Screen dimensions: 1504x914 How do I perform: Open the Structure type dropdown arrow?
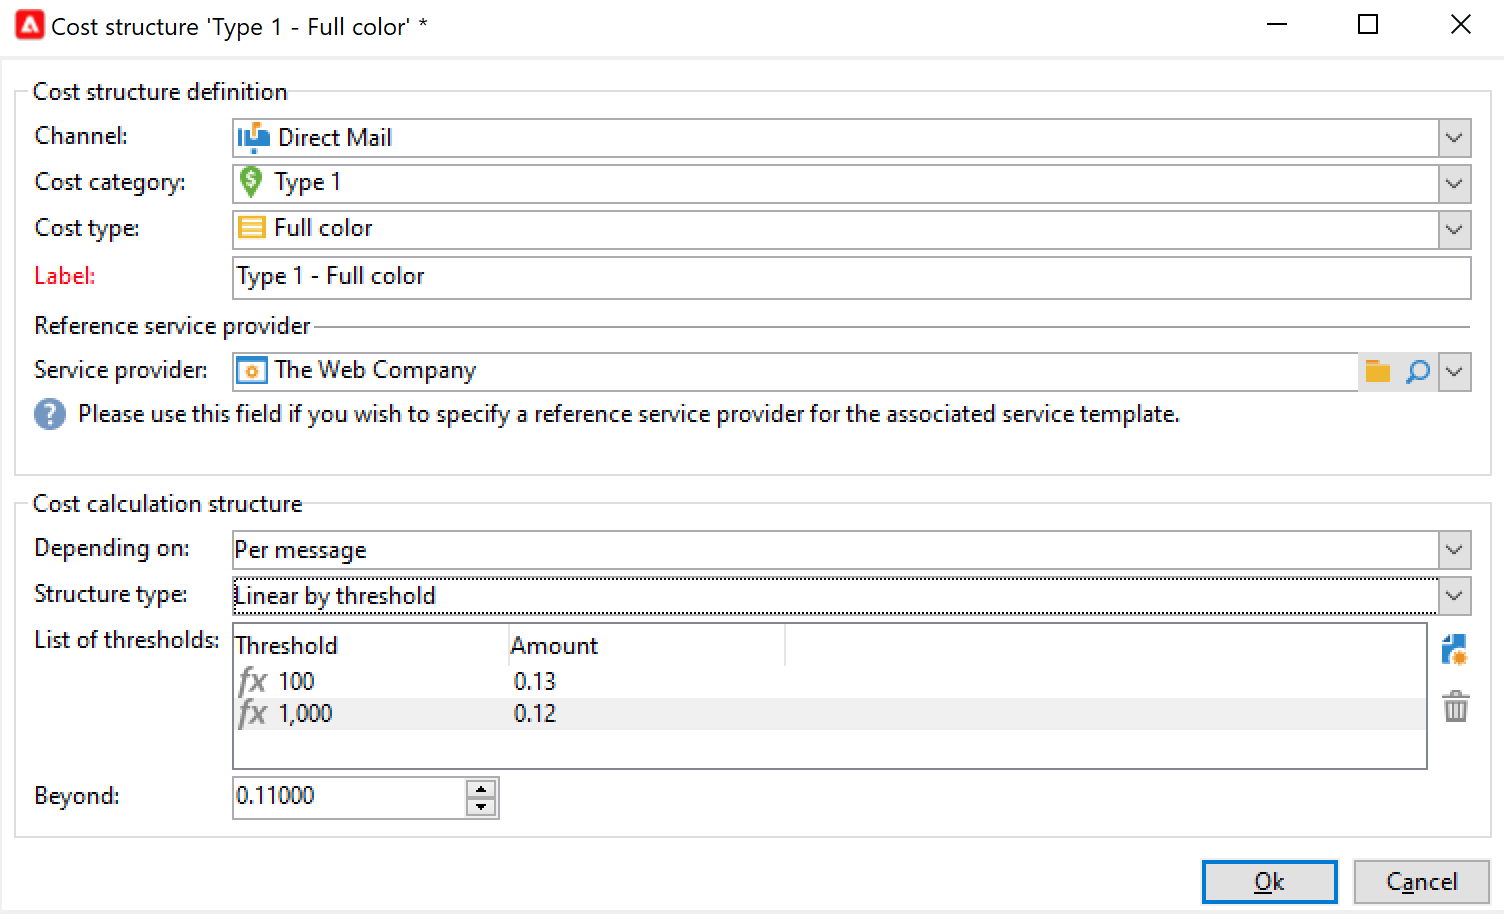[1454, 596]
